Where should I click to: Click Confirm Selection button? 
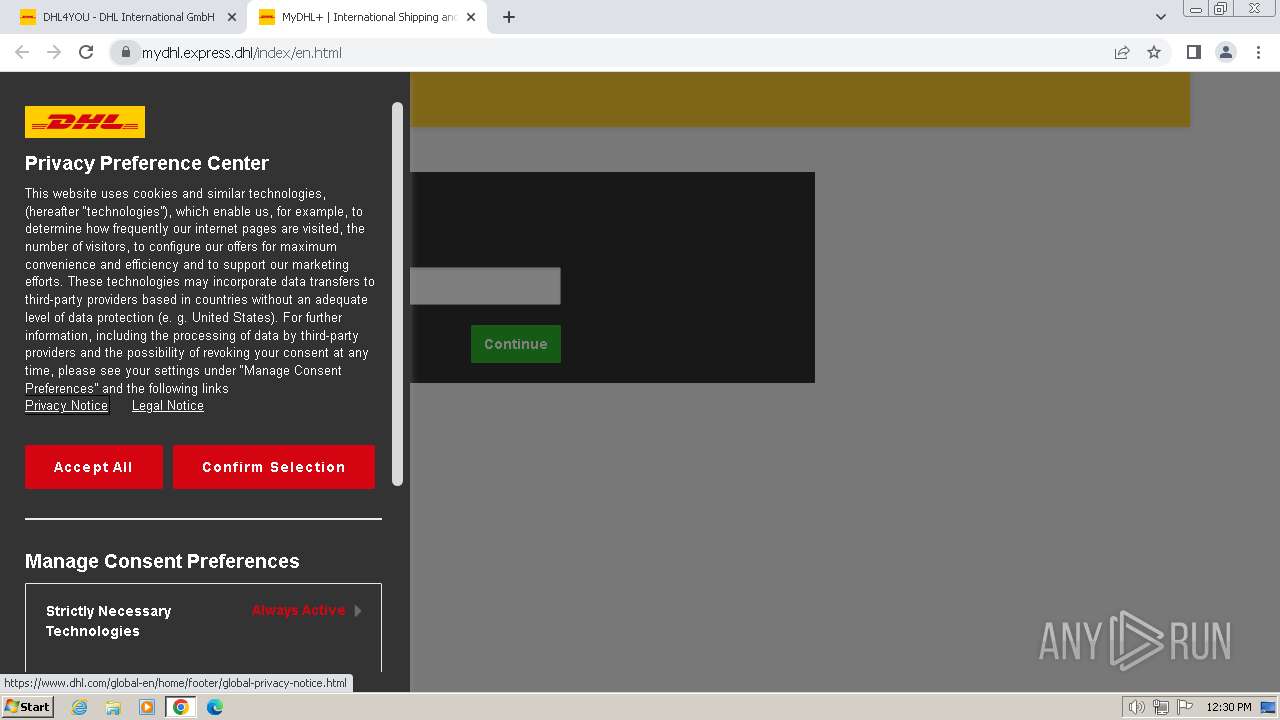274,467
